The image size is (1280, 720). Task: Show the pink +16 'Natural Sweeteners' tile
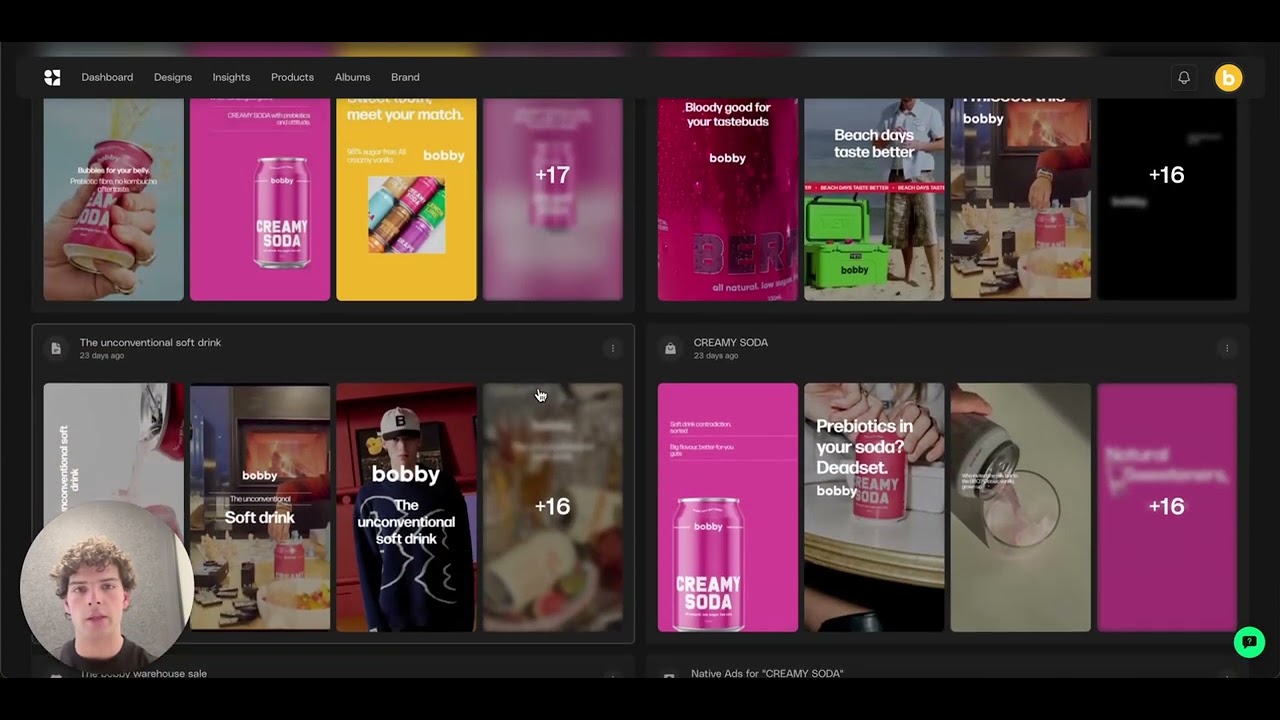click(x=1167, y=507)
